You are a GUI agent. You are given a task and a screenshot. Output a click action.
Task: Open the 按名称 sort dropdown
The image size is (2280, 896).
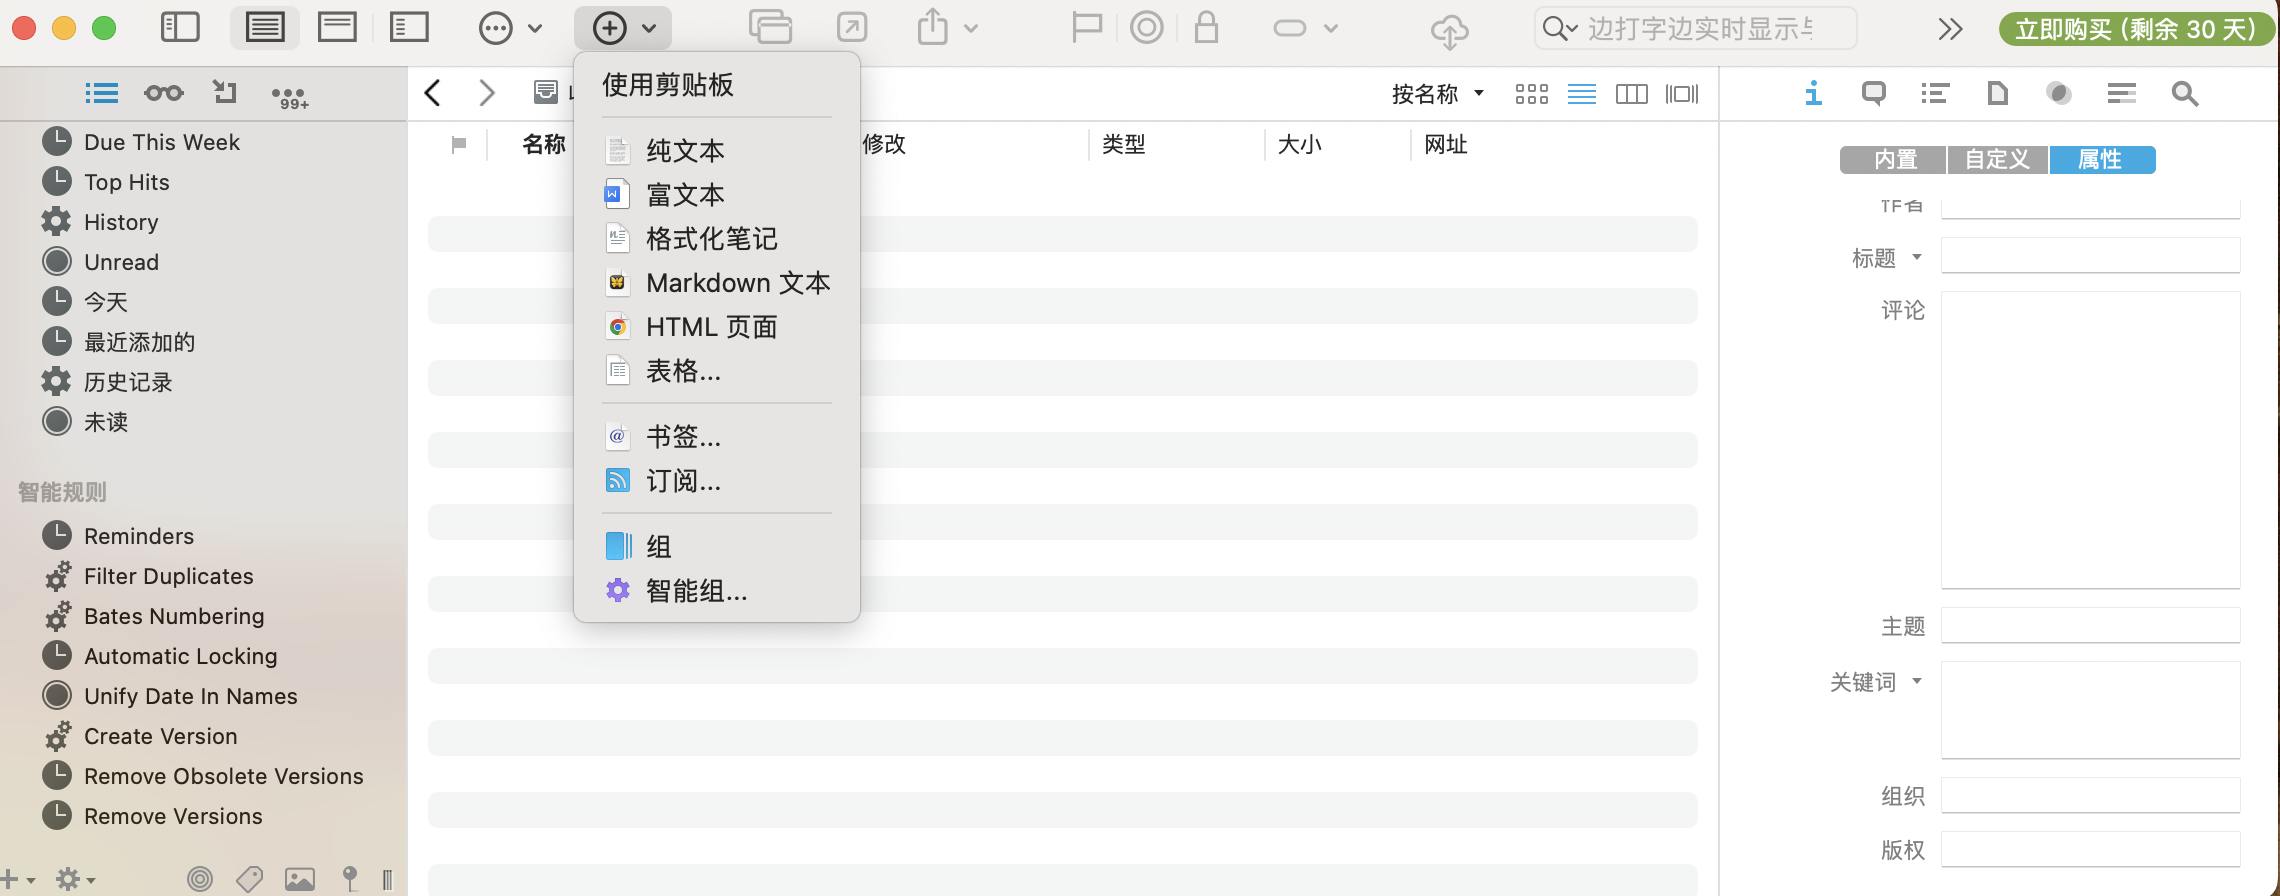coord(1437,94)
